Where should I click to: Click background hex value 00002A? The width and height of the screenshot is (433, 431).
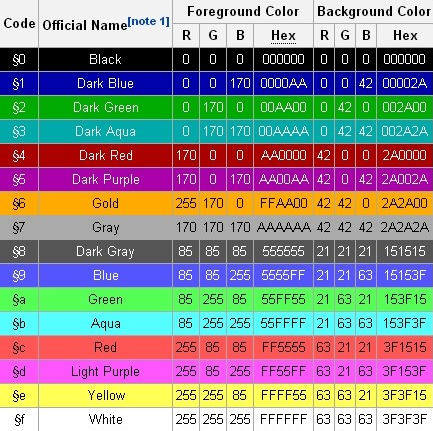(x=405, y=83)
